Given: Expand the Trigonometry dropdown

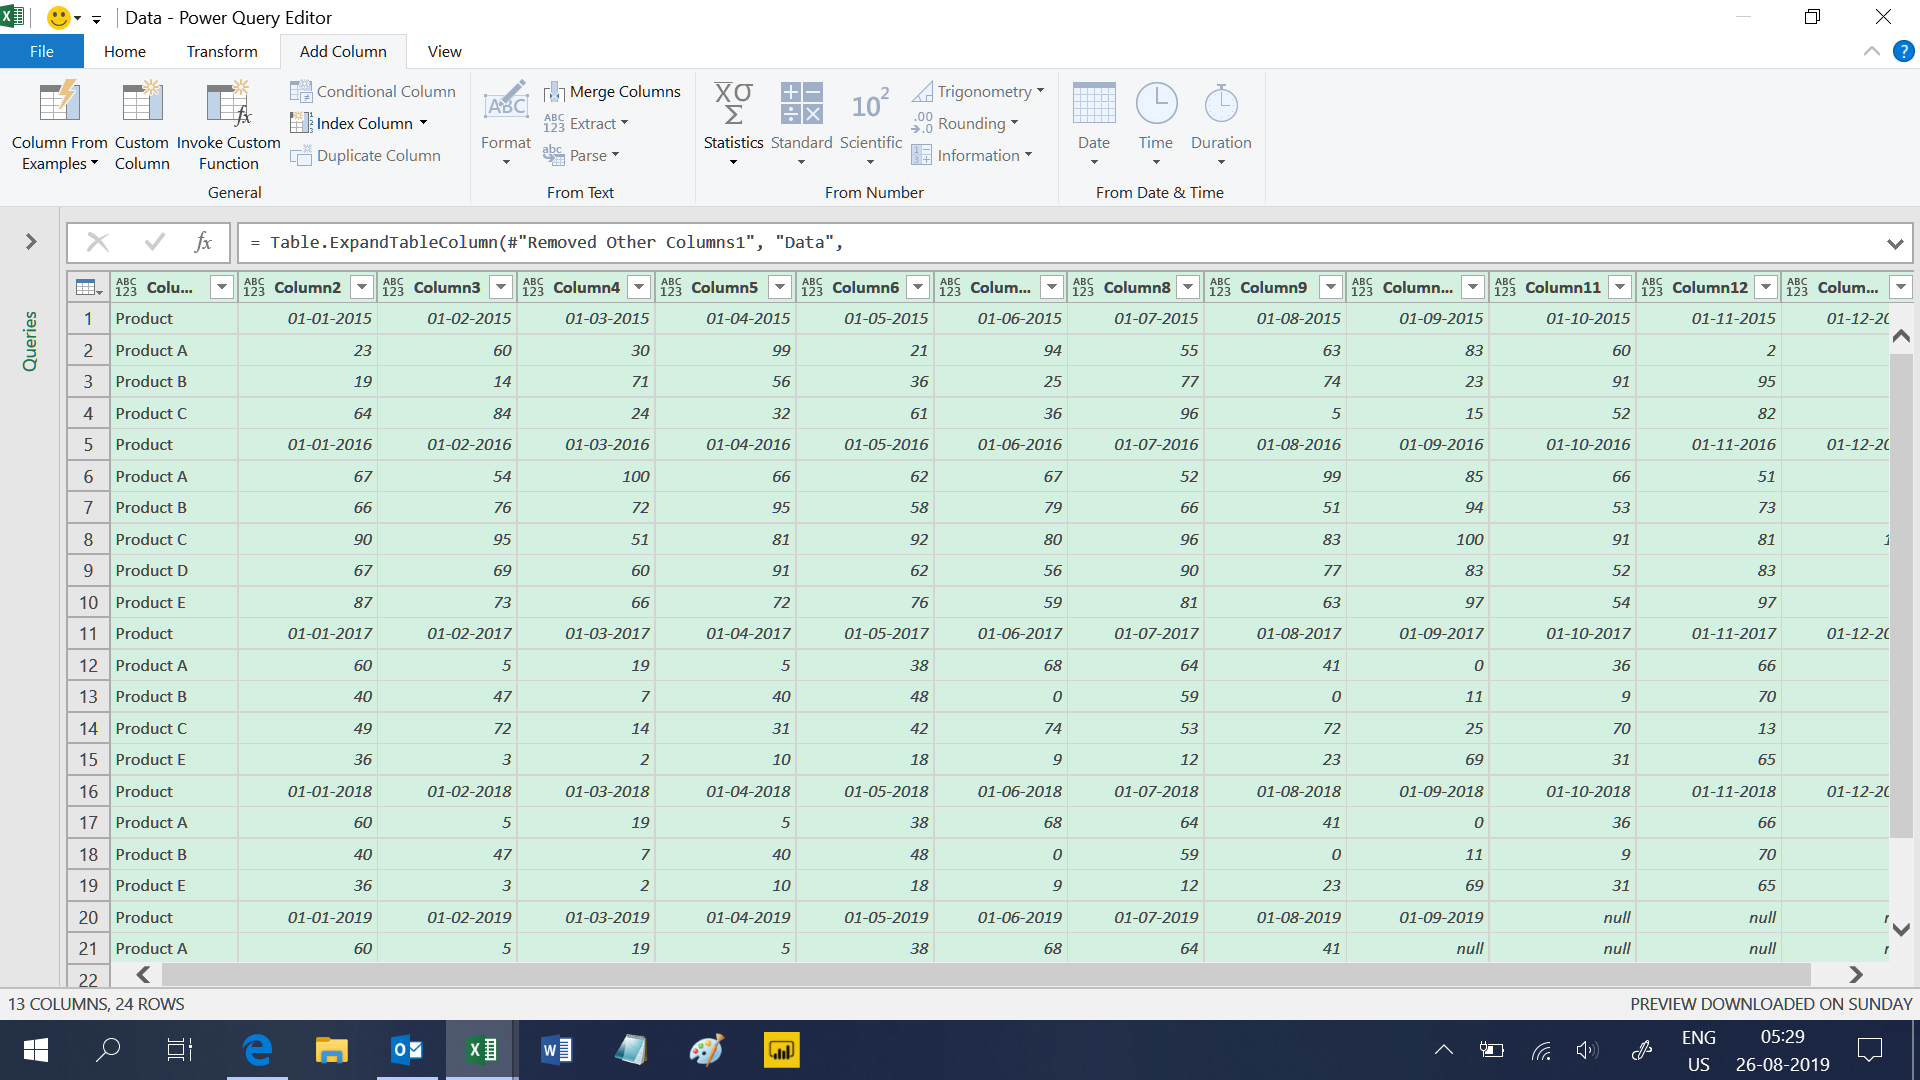Looking at the screenshot, I should click(1040, 91).
